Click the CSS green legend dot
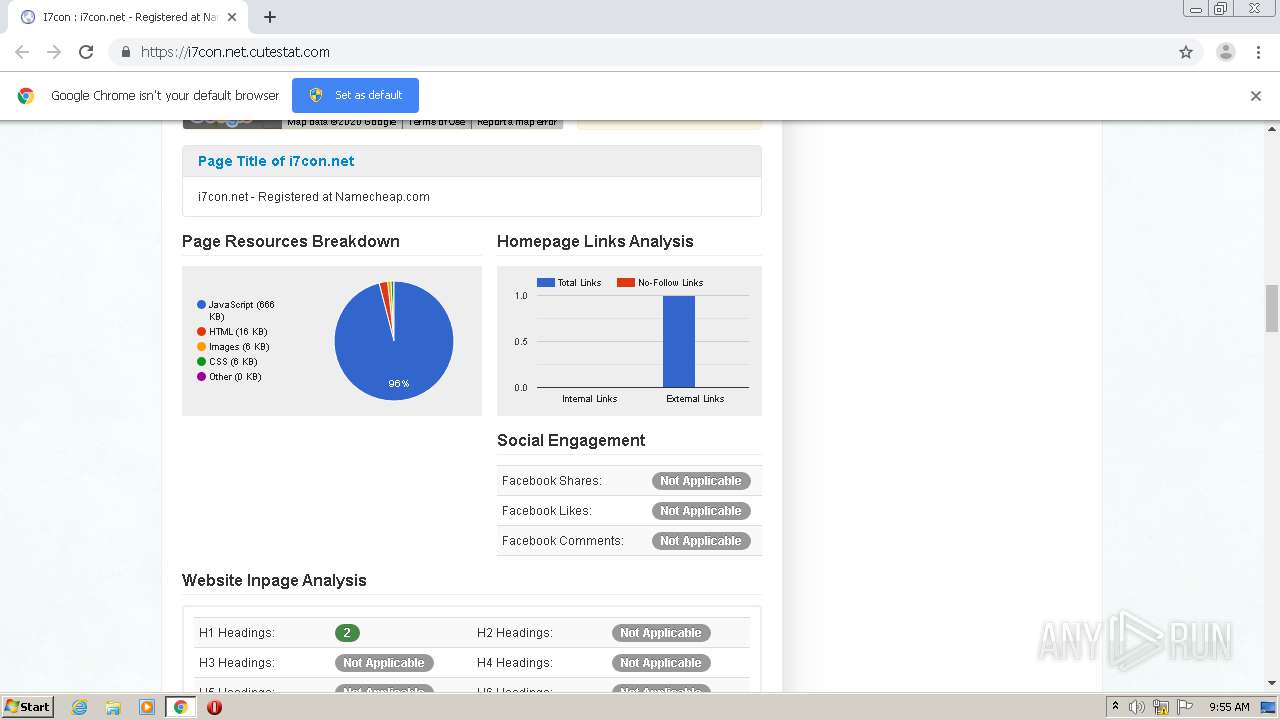The height and width of the screenshot is (720, 1280). click(201, 361)
